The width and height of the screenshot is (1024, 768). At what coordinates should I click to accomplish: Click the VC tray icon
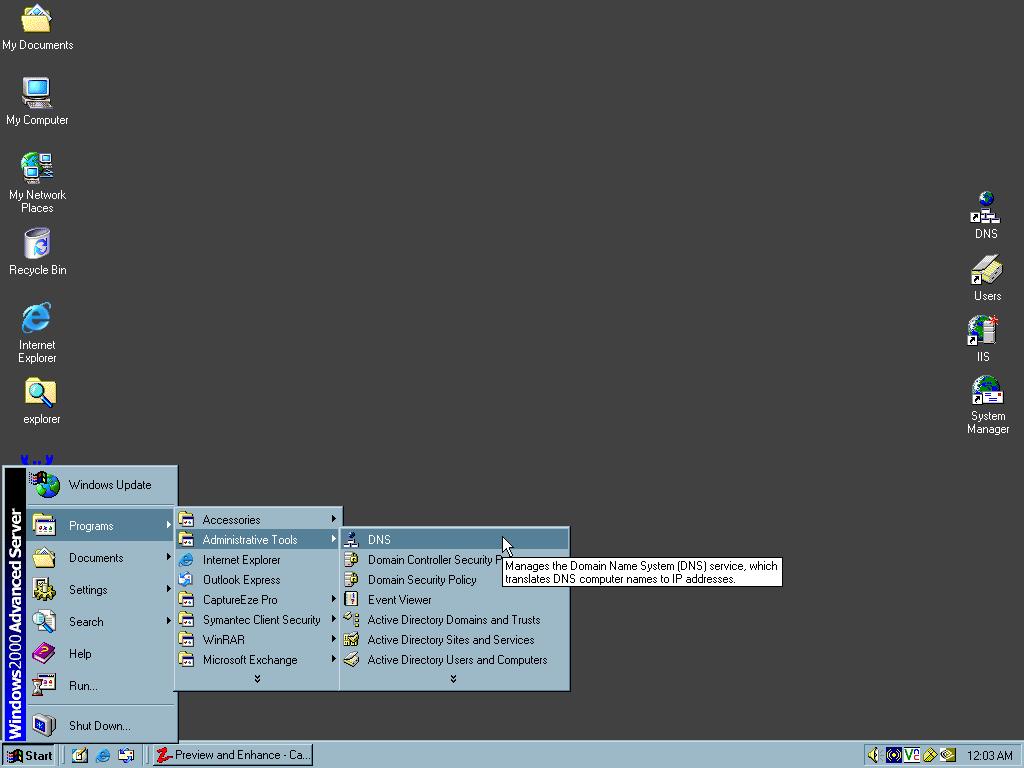tap(912, 755)
